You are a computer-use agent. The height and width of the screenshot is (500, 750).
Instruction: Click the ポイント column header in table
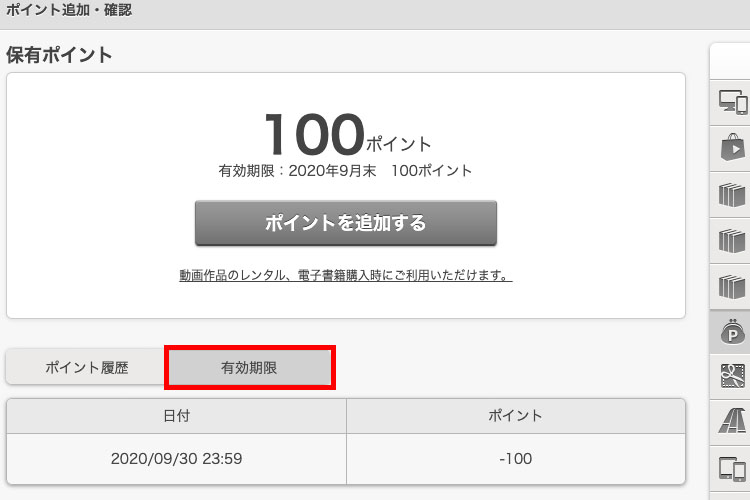[516, 416]
